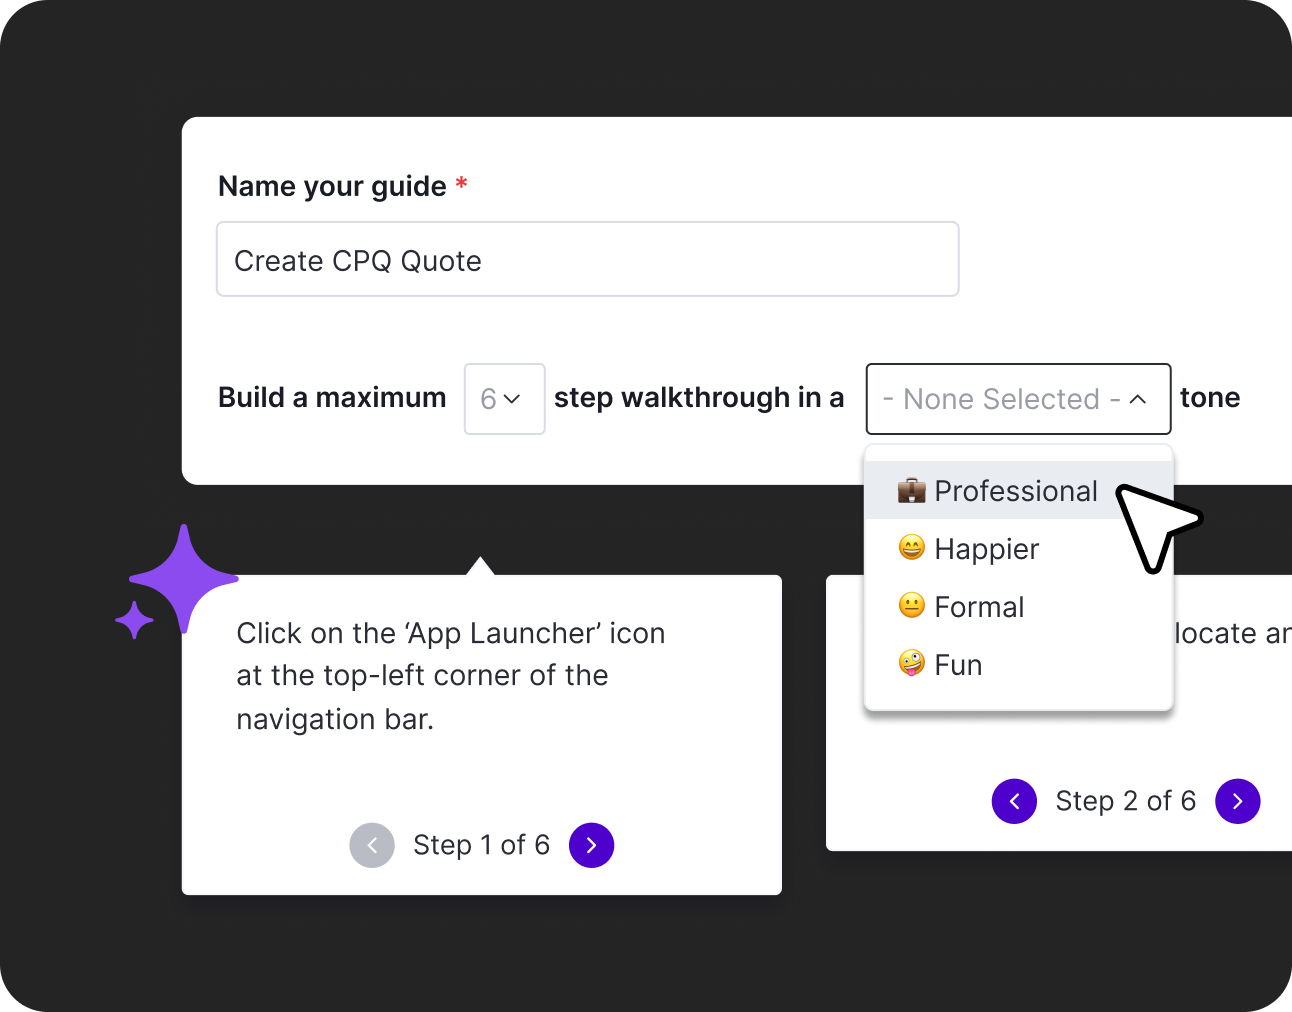This screenshot has width=1292, height=1012.
Task: Click the 'Step 1 of 6' label
Action: point(481,845)
